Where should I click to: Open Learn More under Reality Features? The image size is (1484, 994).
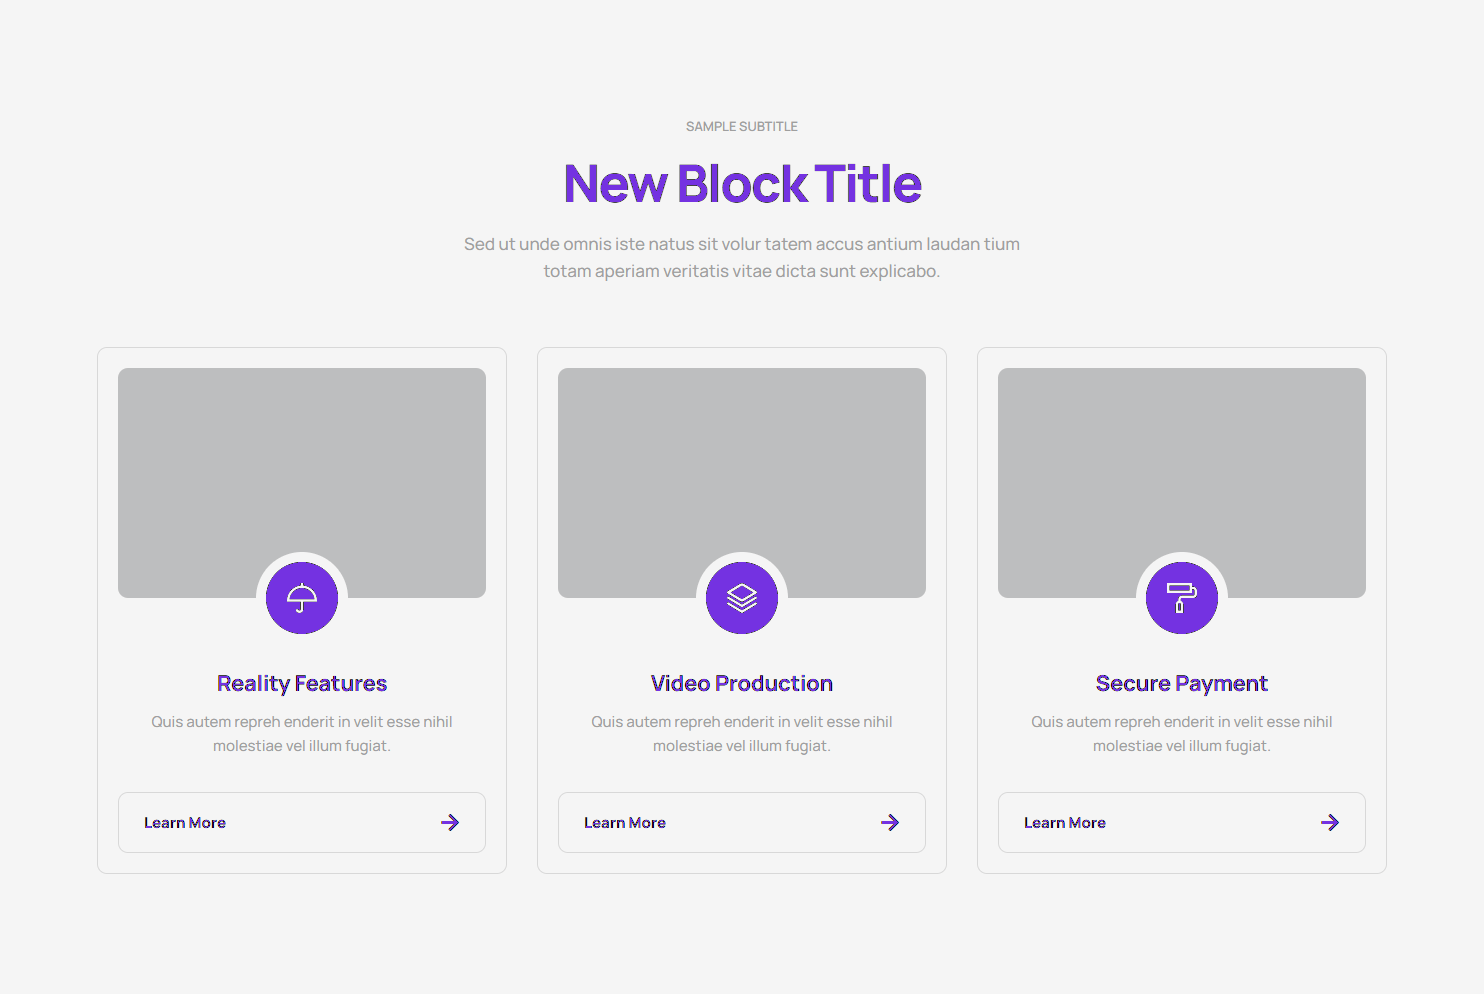coord(185,823)
